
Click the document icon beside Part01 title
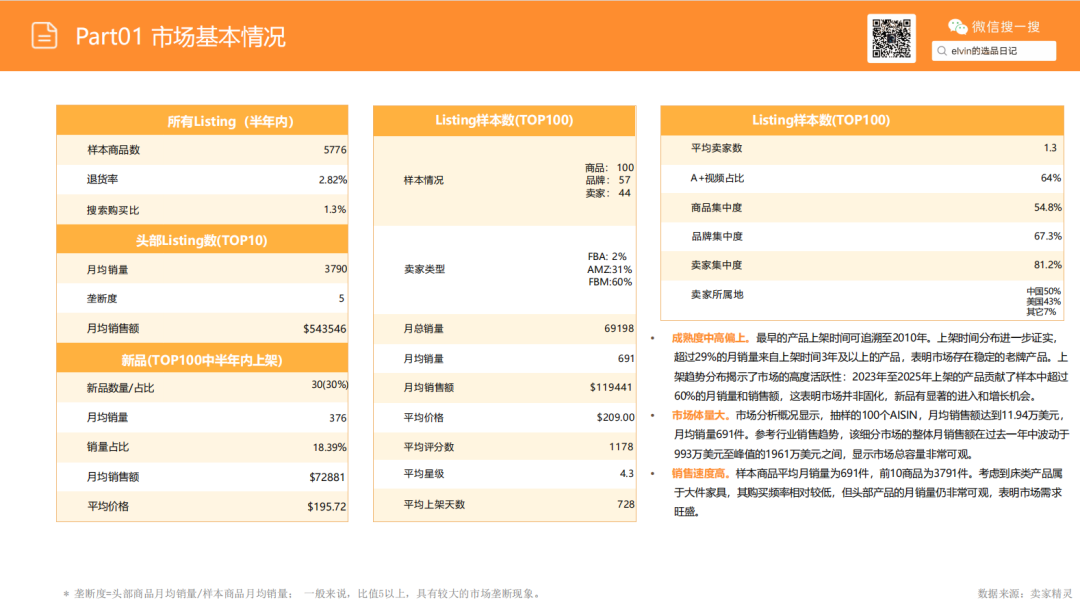point(42,35)
